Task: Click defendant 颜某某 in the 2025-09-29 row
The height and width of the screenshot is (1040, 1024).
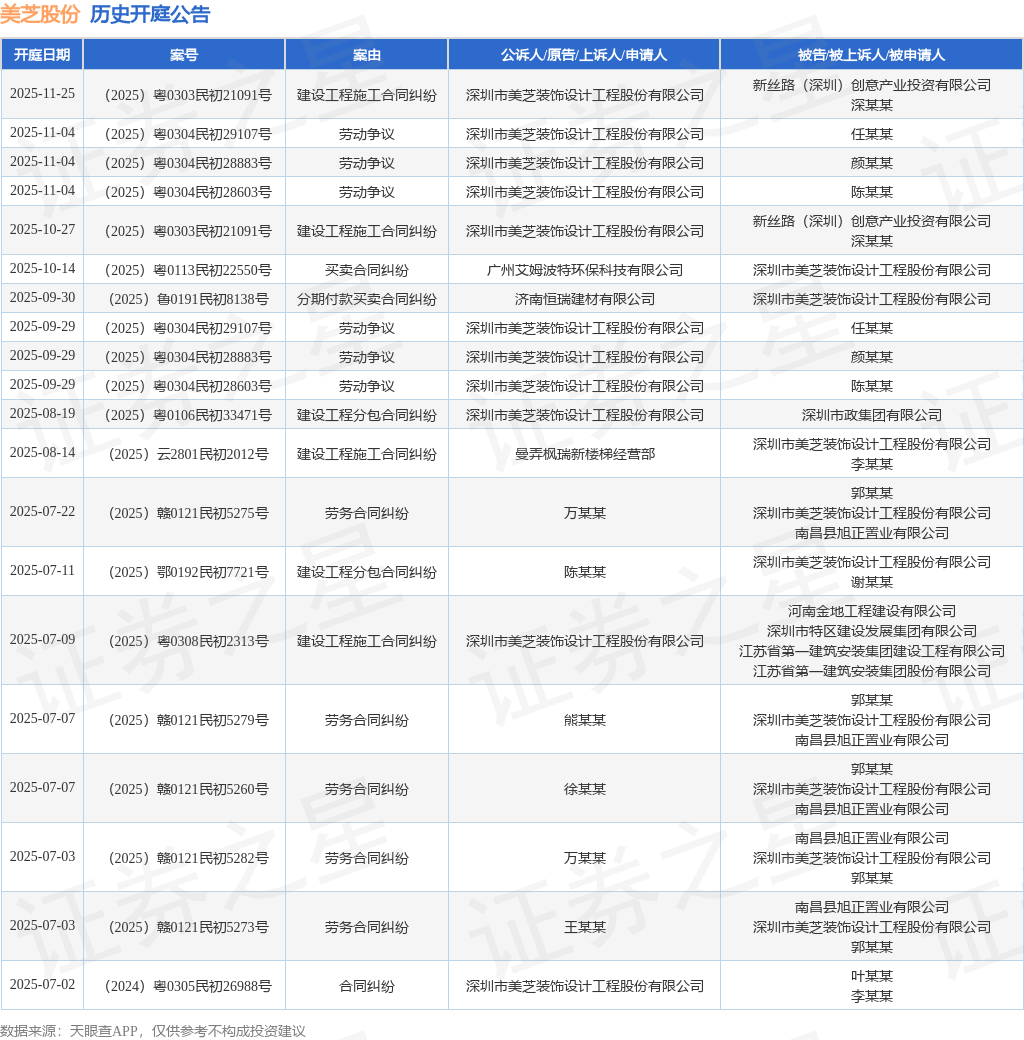Action: click(871, 358)
